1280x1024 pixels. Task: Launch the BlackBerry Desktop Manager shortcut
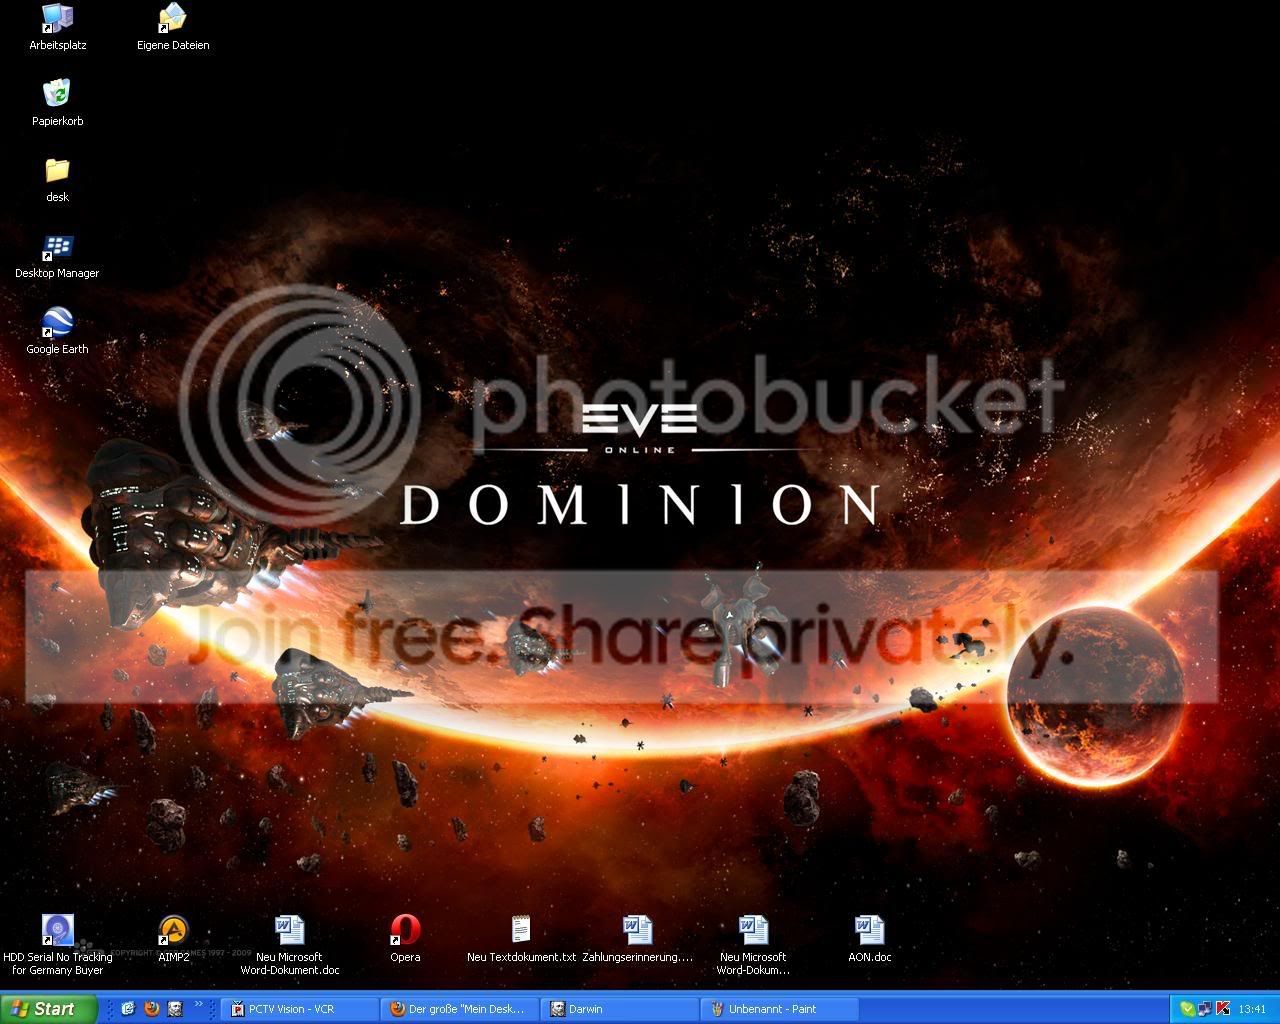pos(57,255)
